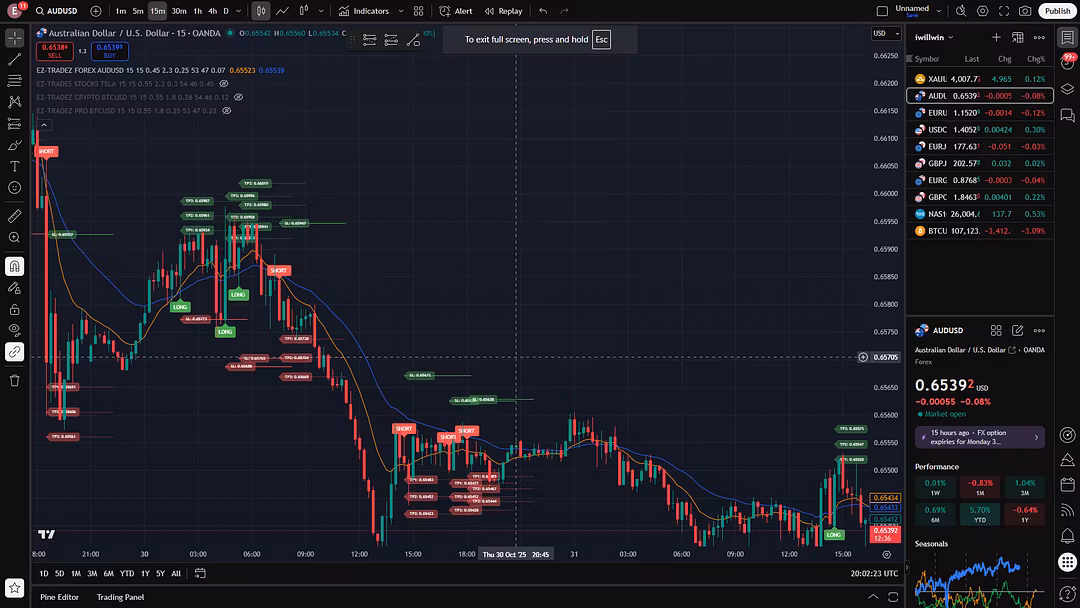The height and width of the screenshot is (608, 1080).
Task: Open chart settings gear icon
Action: point(982,11)
